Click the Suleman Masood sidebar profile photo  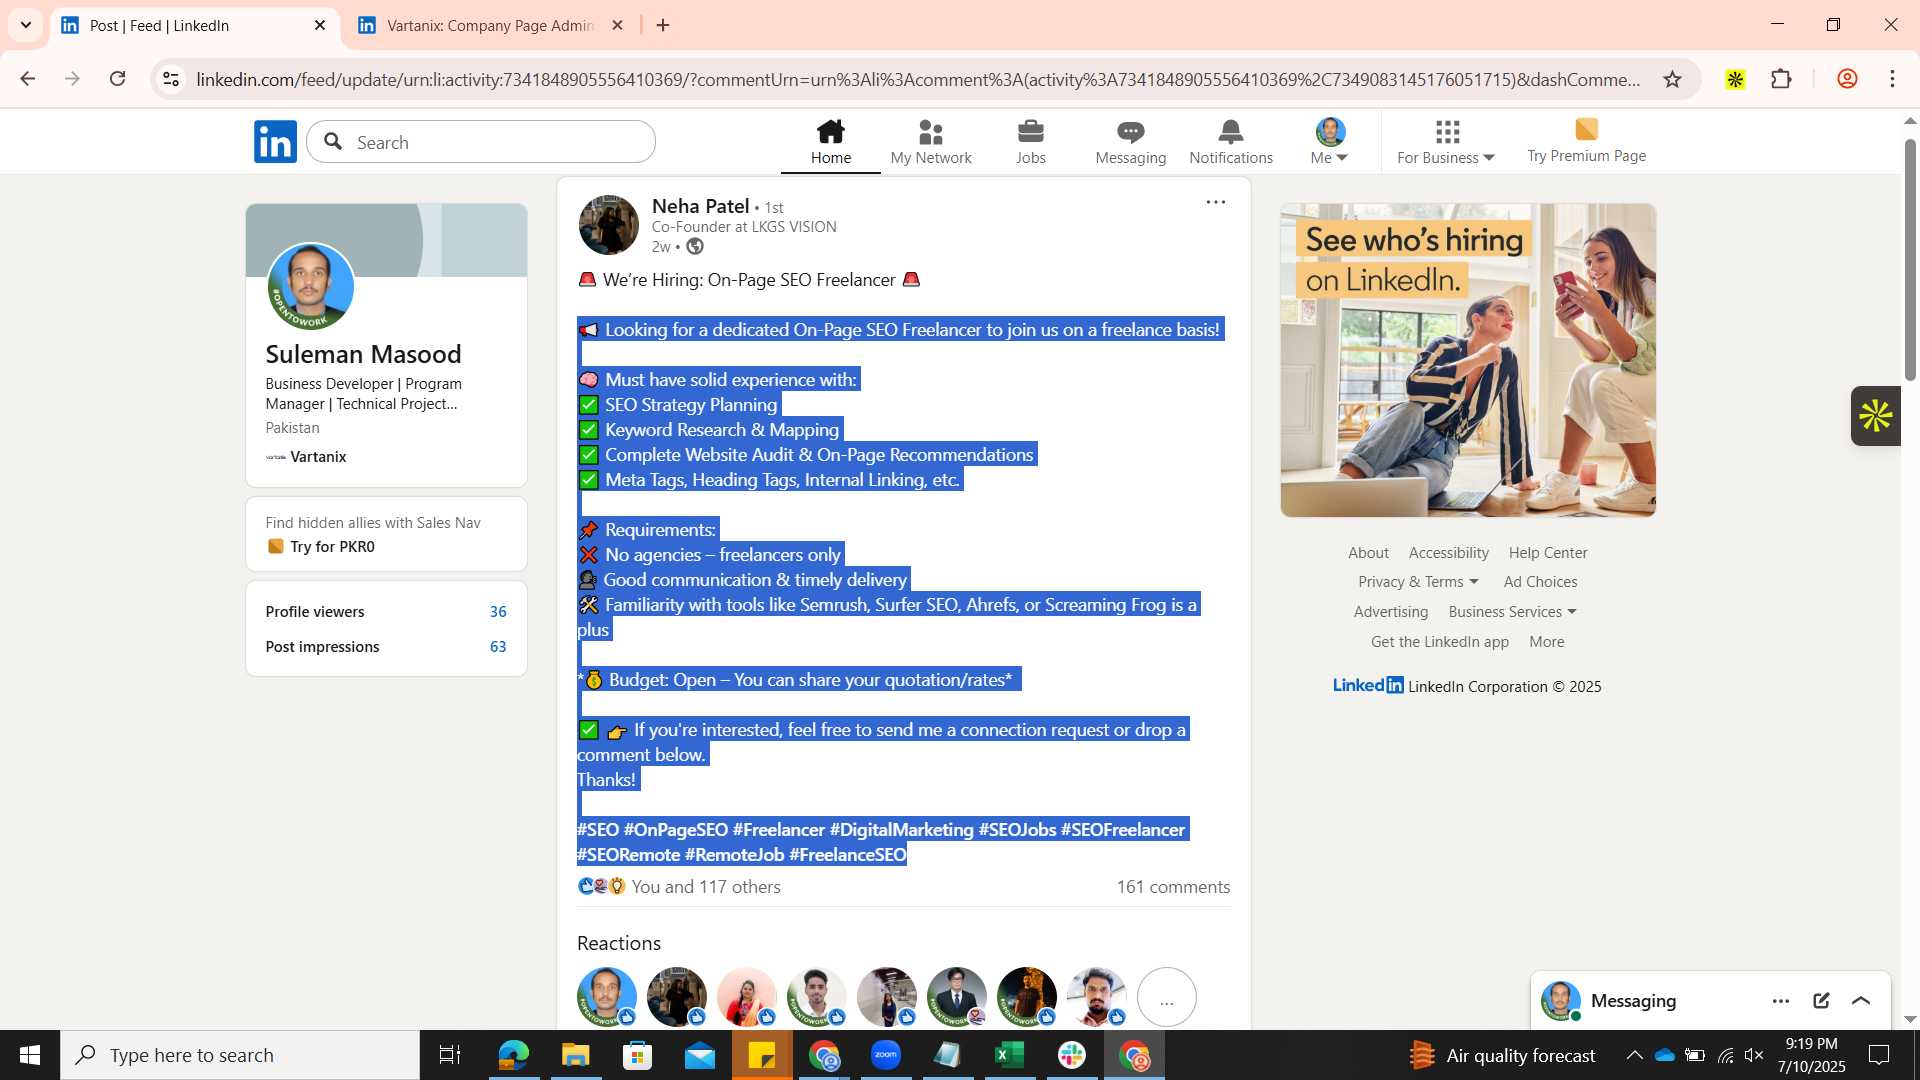(x=310, y=287)
